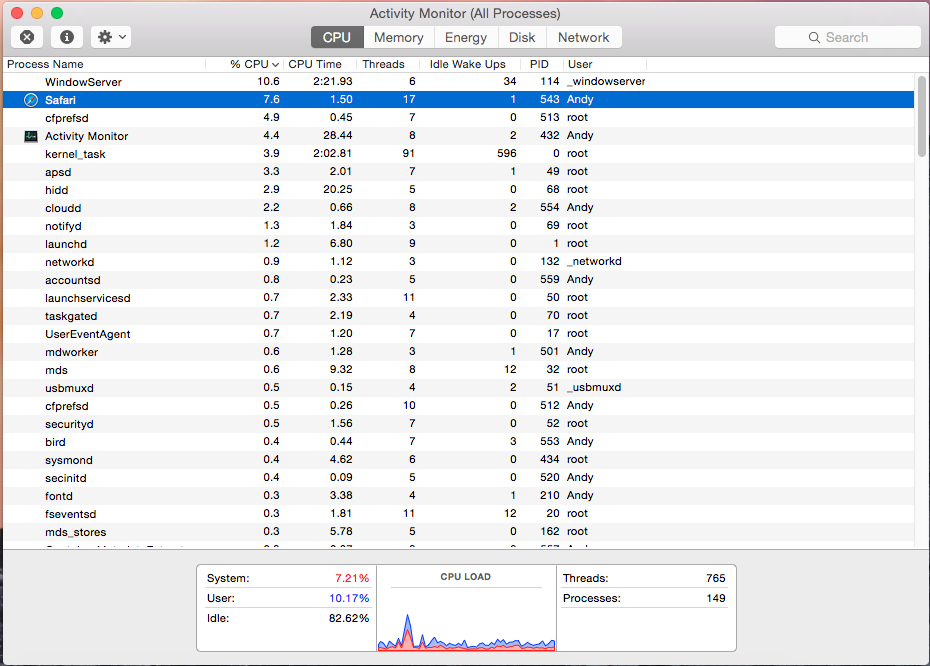Sort by User column header
Screen dimensions: 930x666
604,64
